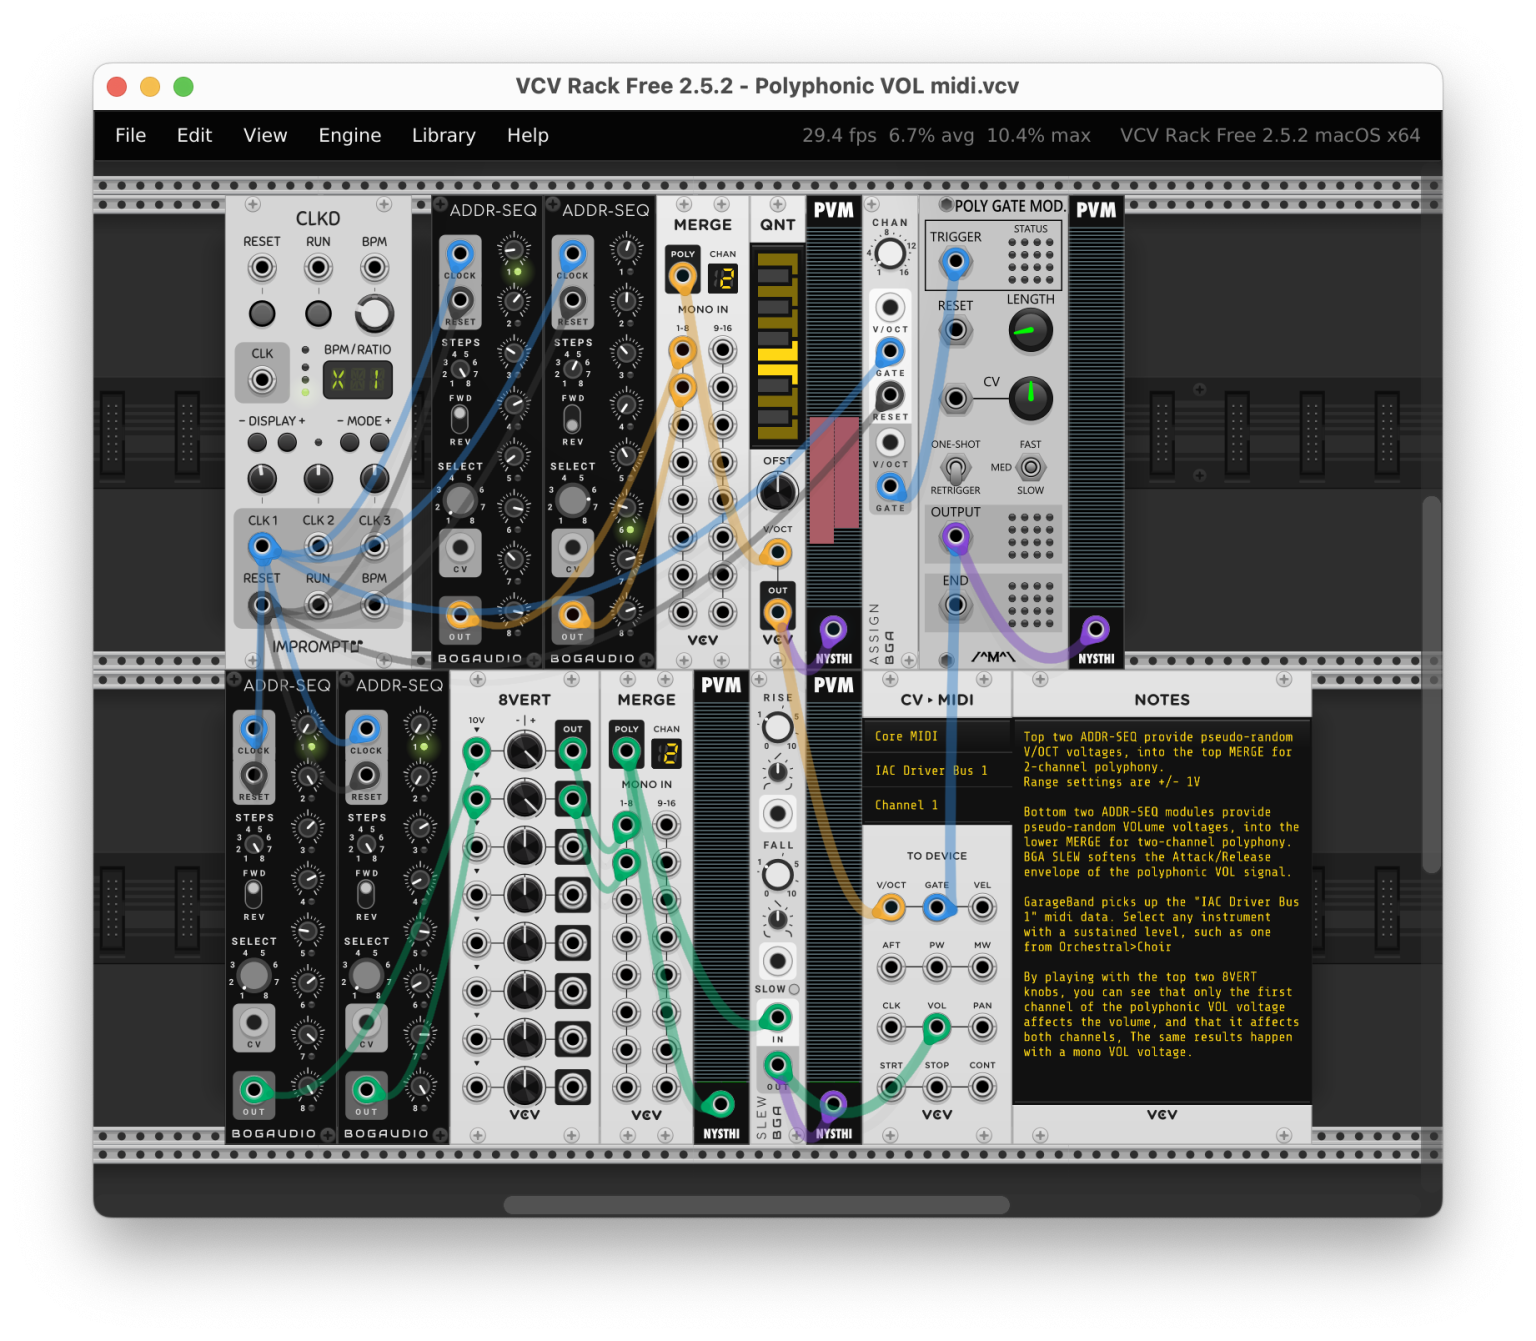
Task: Click the CLK input jack on CV-MIDI
Action: (891, 1027)
